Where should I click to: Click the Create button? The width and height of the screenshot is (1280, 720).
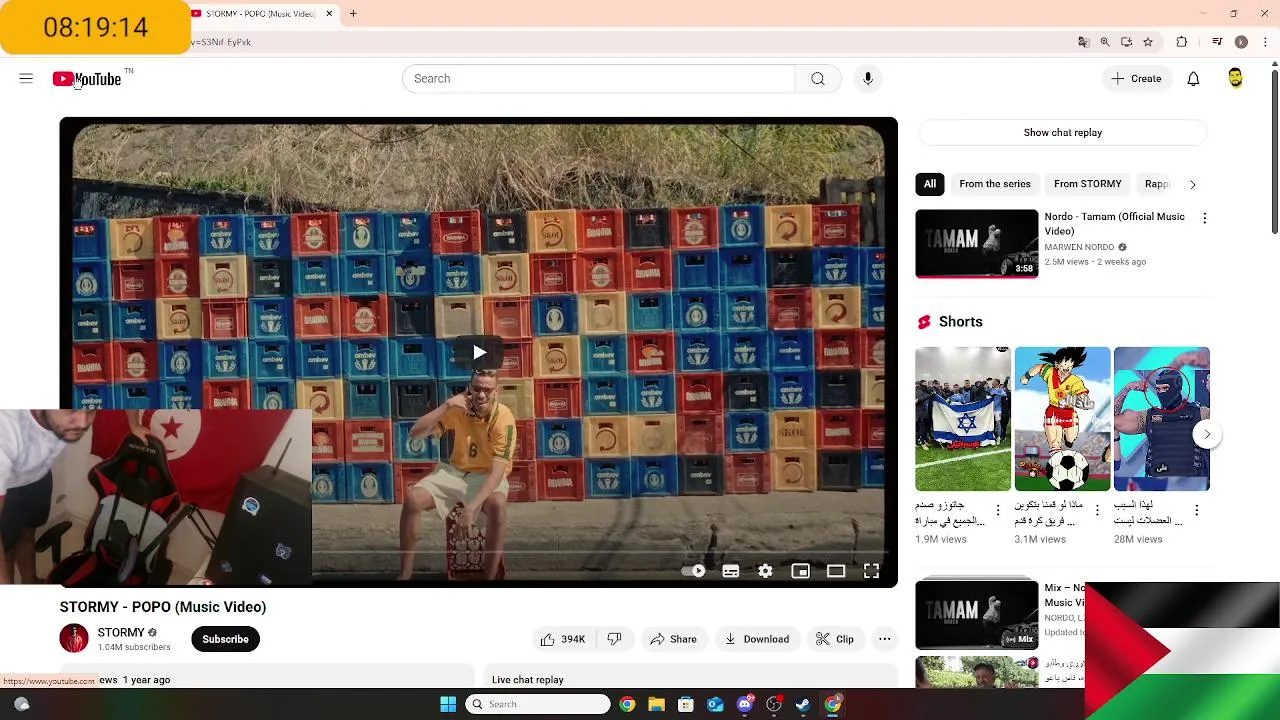(x=1136, y=79)
